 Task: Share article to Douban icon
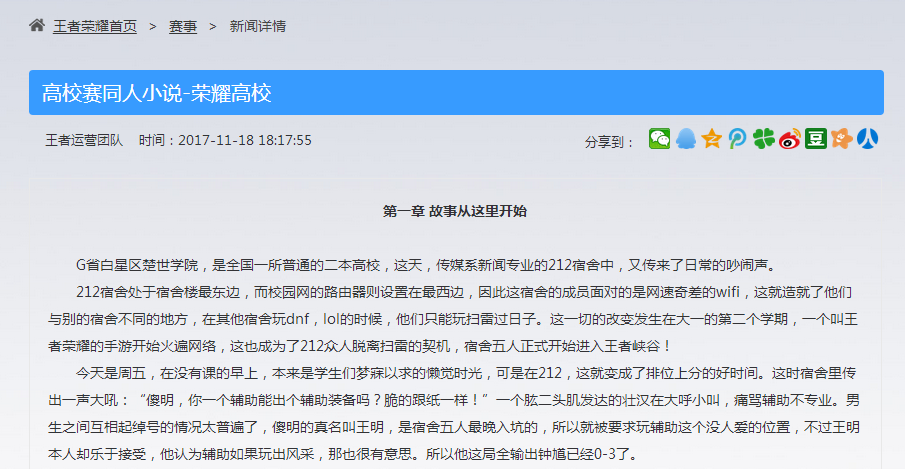pos(816,139)
